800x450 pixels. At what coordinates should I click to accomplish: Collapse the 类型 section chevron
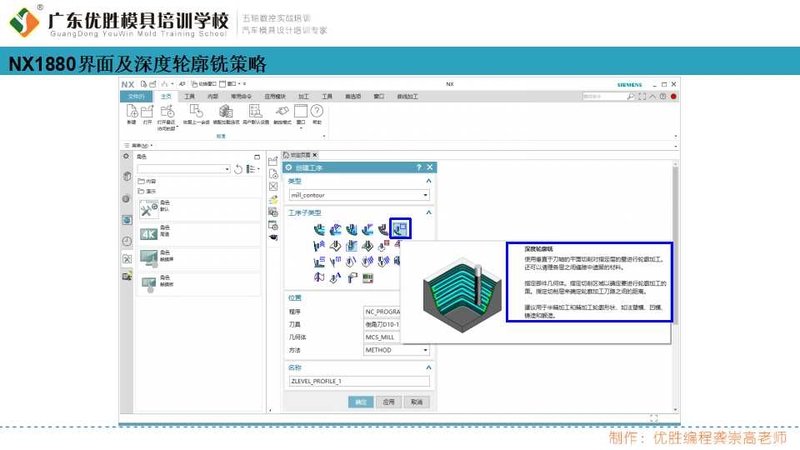tap(429, 181)
